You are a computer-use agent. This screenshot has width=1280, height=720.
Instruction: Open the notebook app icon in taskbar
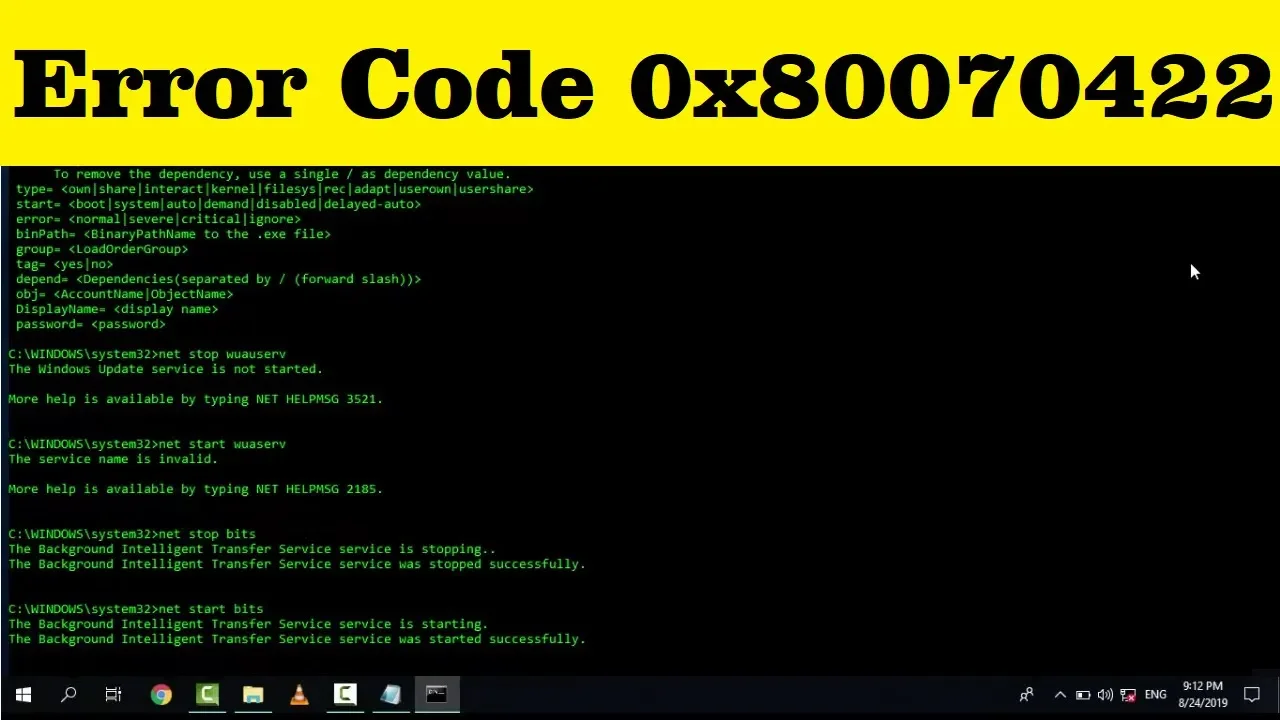click(391, 694)
